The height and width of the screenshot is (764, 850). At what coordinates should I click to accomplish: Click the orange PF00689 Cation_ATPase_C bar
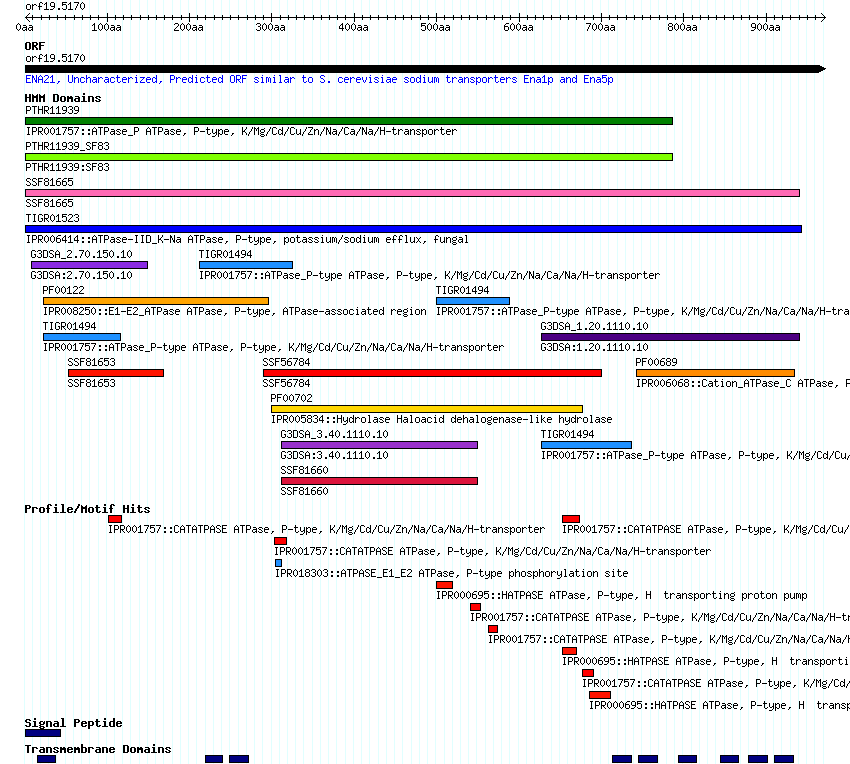tap(715, 373)
